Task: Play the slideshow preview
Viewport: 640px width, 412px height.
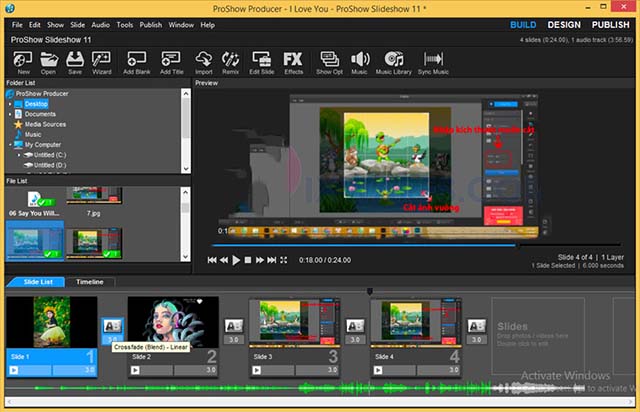Action: (x=236, y=260)
